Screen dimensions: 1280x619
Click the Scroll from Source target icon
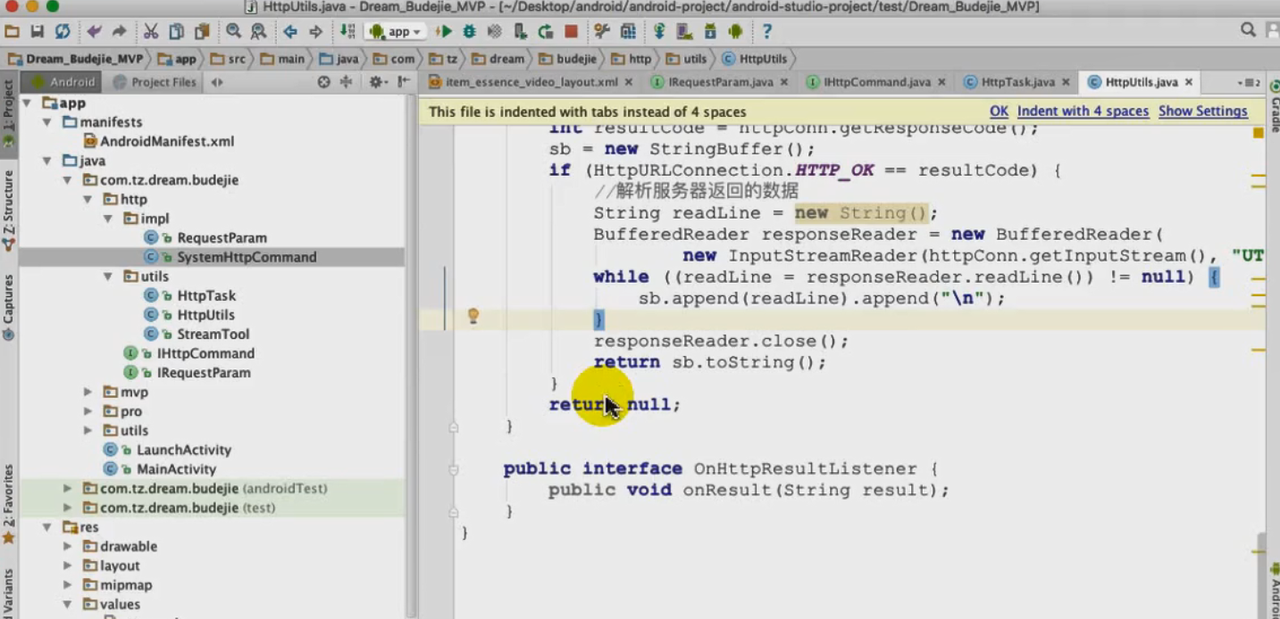[323, 82]
